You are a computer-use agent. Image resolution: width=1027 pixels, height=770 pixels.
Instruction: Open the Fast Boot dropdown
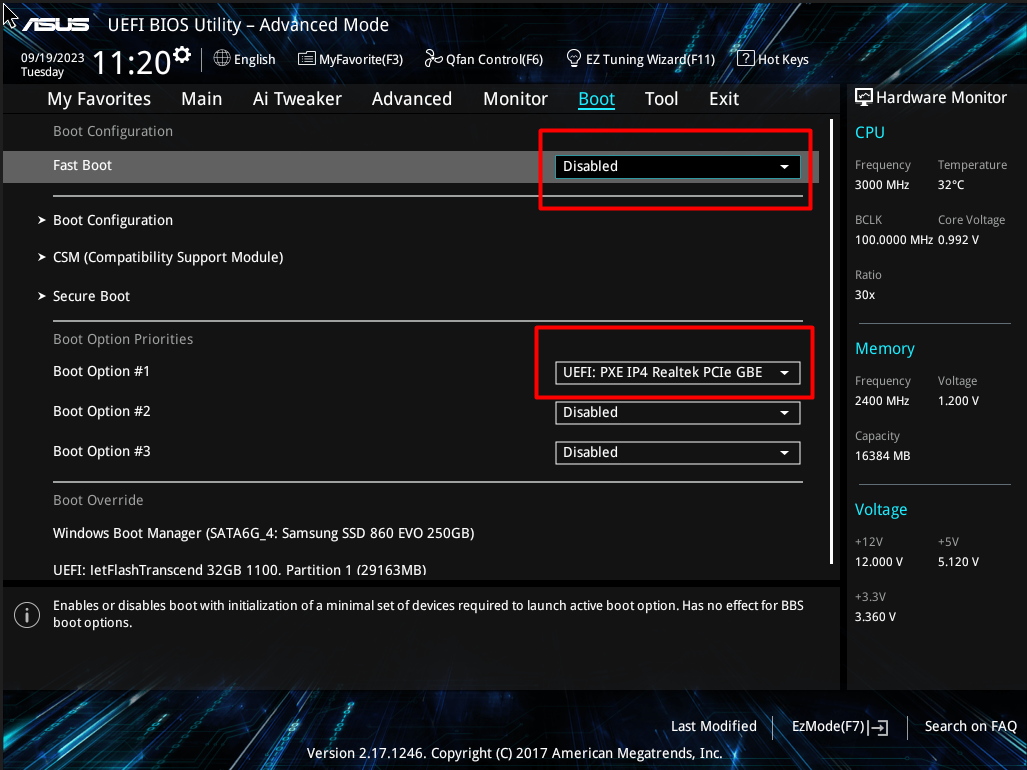pyautogui.click(x=677, y=166)
